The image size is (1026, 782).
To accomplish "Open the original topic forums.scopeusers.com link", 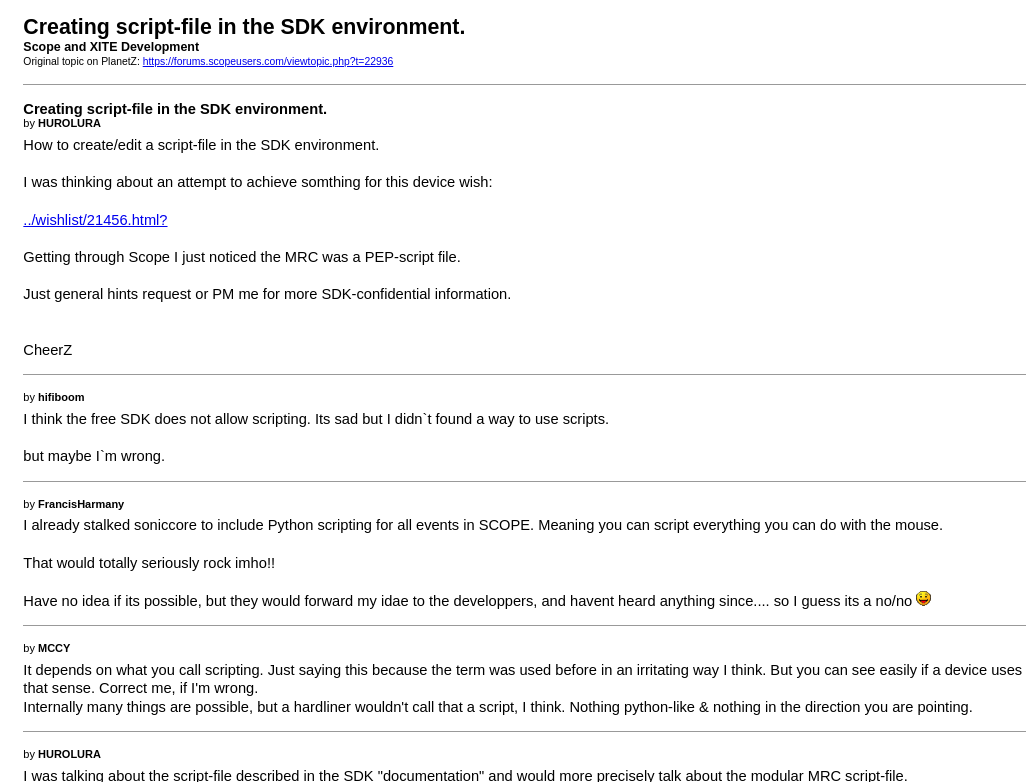I will (267, 62).
